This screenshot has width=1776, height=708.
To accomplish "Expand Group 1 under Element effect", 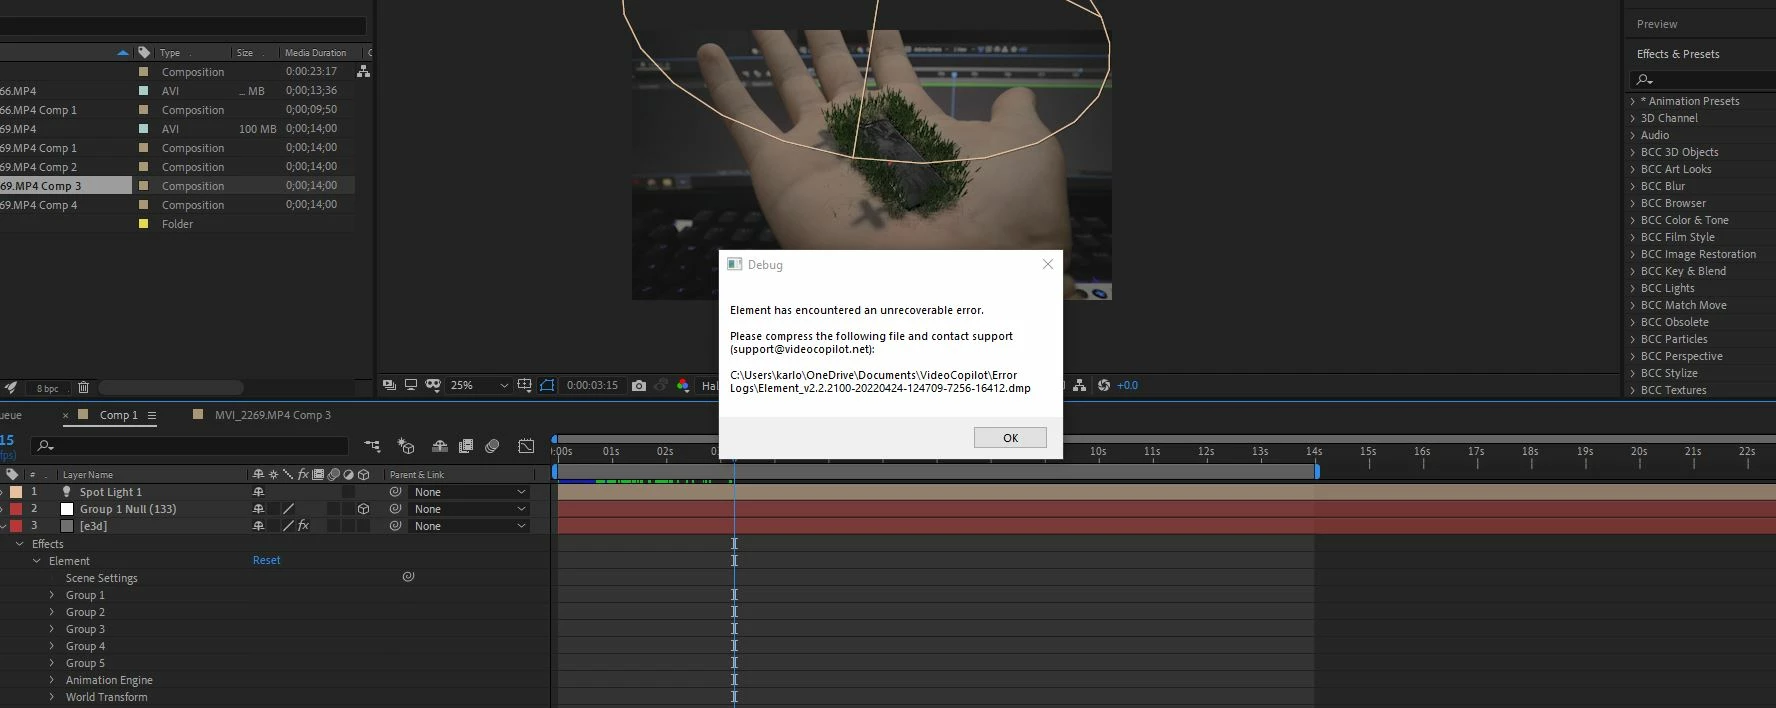I will click(52, 595).
